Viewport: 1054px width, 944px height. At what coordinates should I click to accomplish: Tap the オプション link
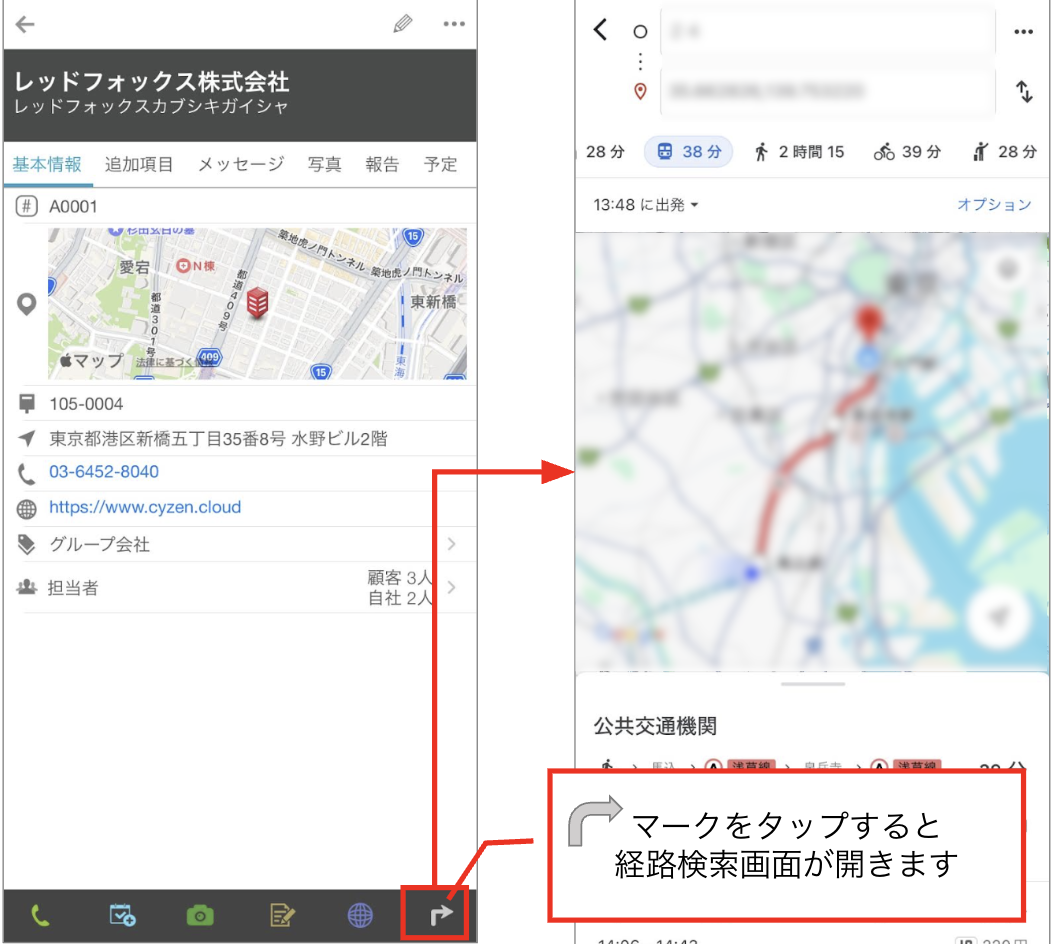pos(994,204)
